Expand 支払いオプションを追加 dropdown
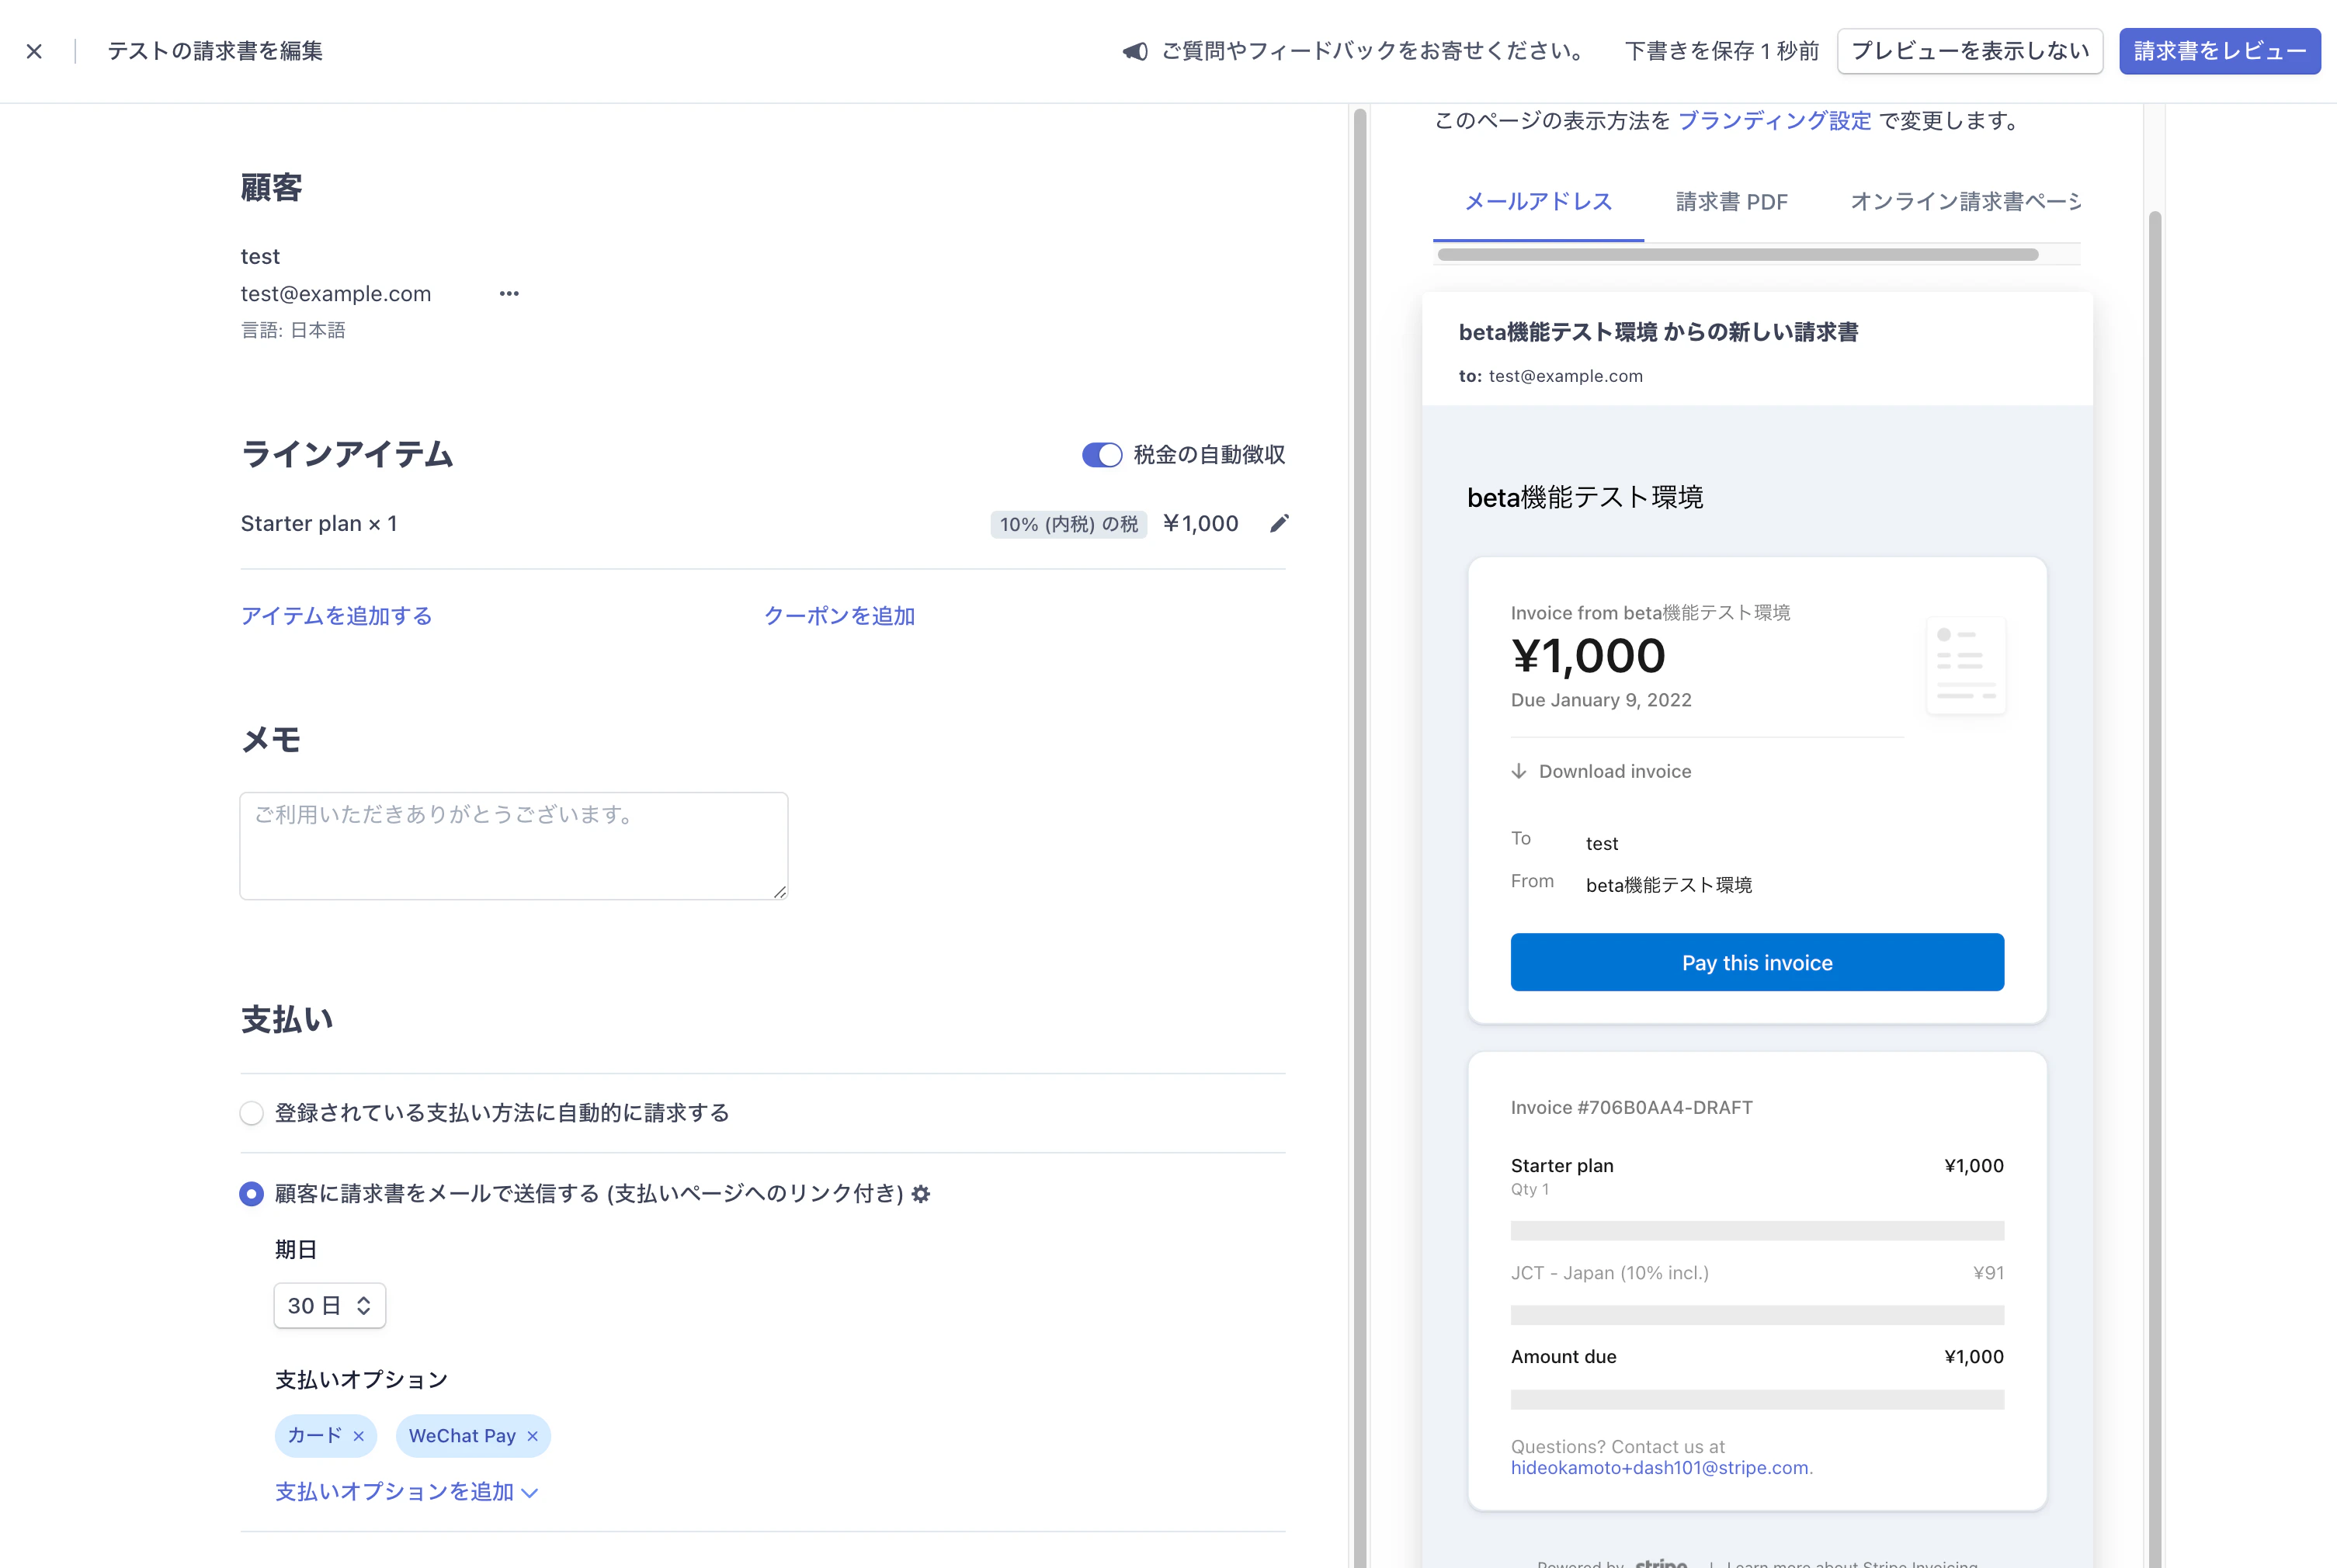2337x1568 pixels. pyautogui.click(x=407, y=1491)
